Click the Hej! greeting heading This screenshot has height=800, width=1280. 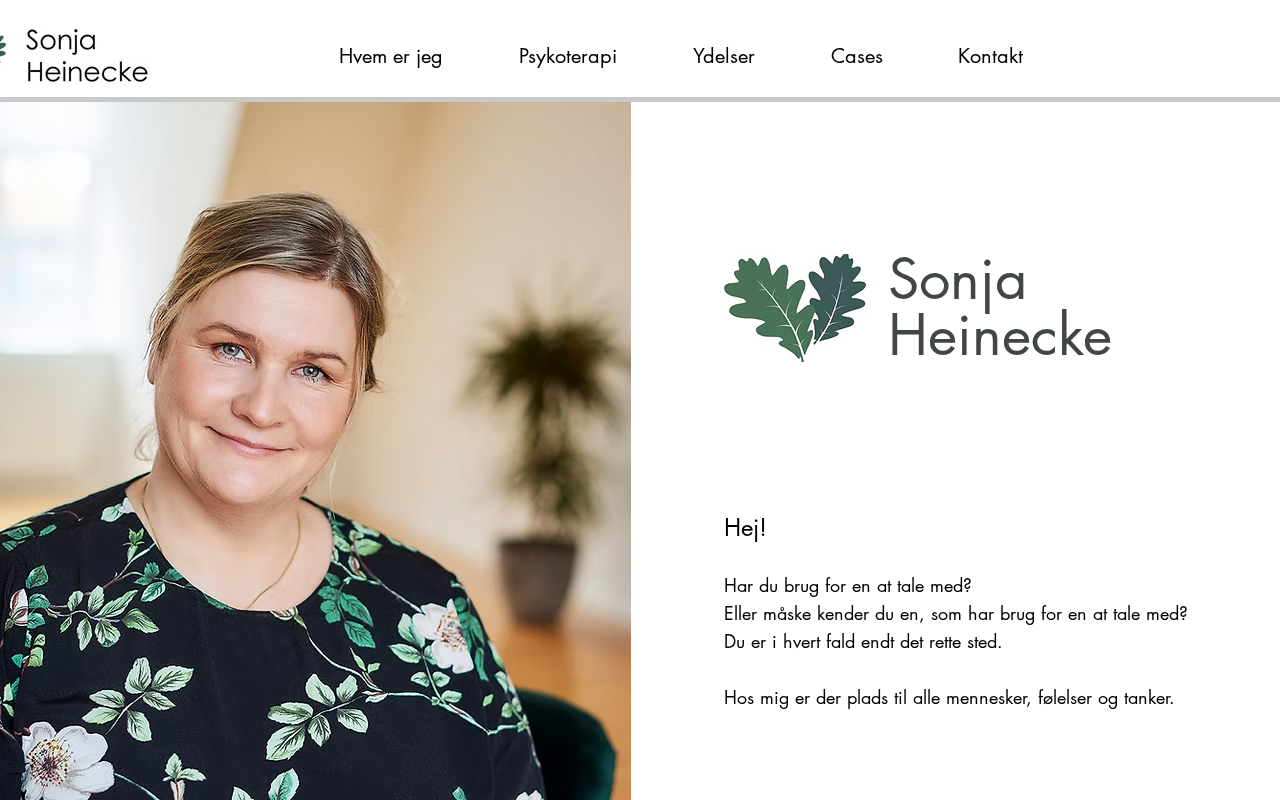745,528
